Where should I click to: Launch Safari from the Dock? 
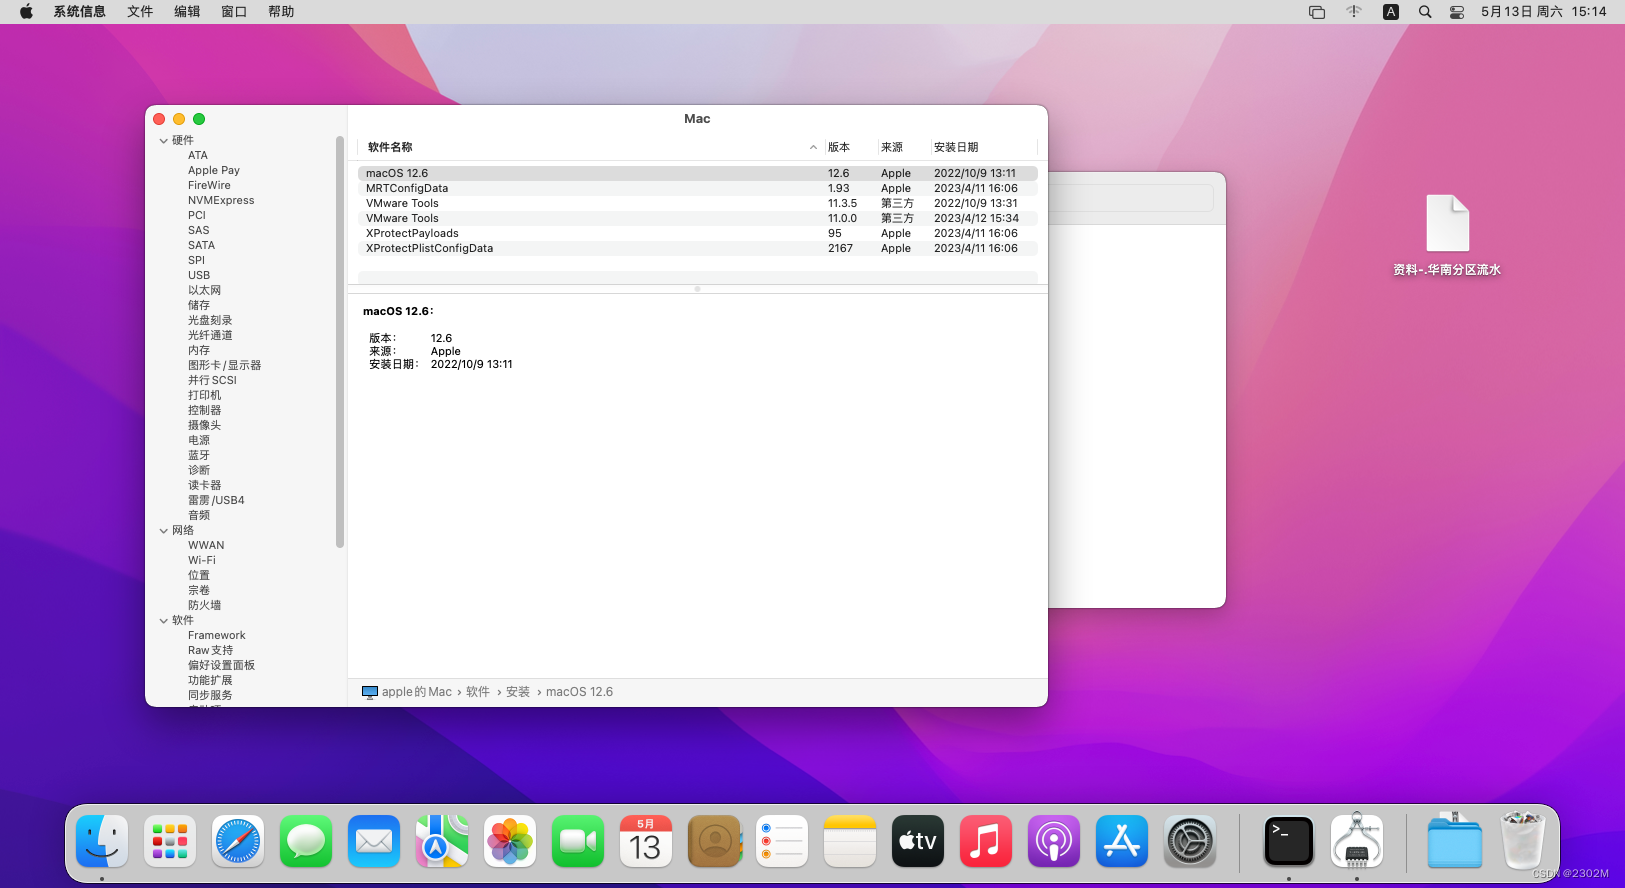coord(238,841)
